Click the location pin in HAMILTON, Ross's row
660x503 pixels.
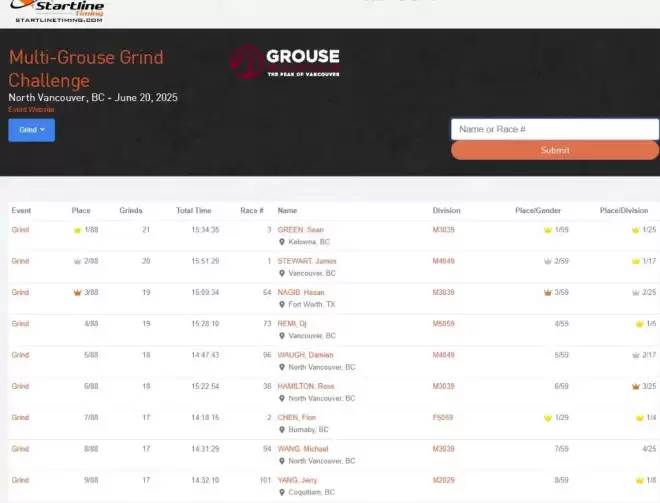pyautogui.click(x=282, y=398)
